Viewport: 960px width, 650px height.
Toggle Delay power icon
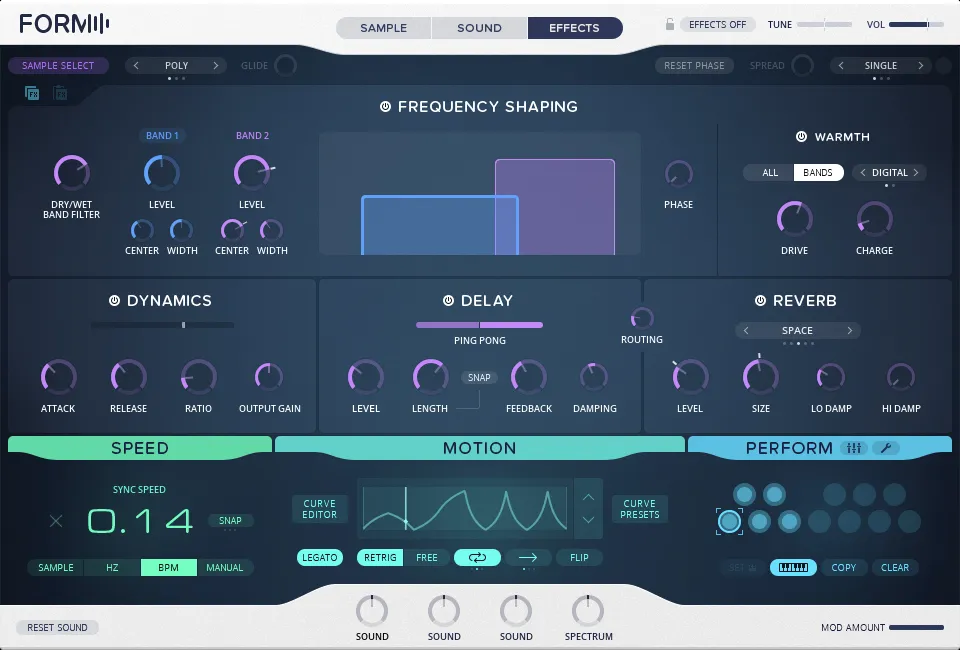(x=448, y=301)
